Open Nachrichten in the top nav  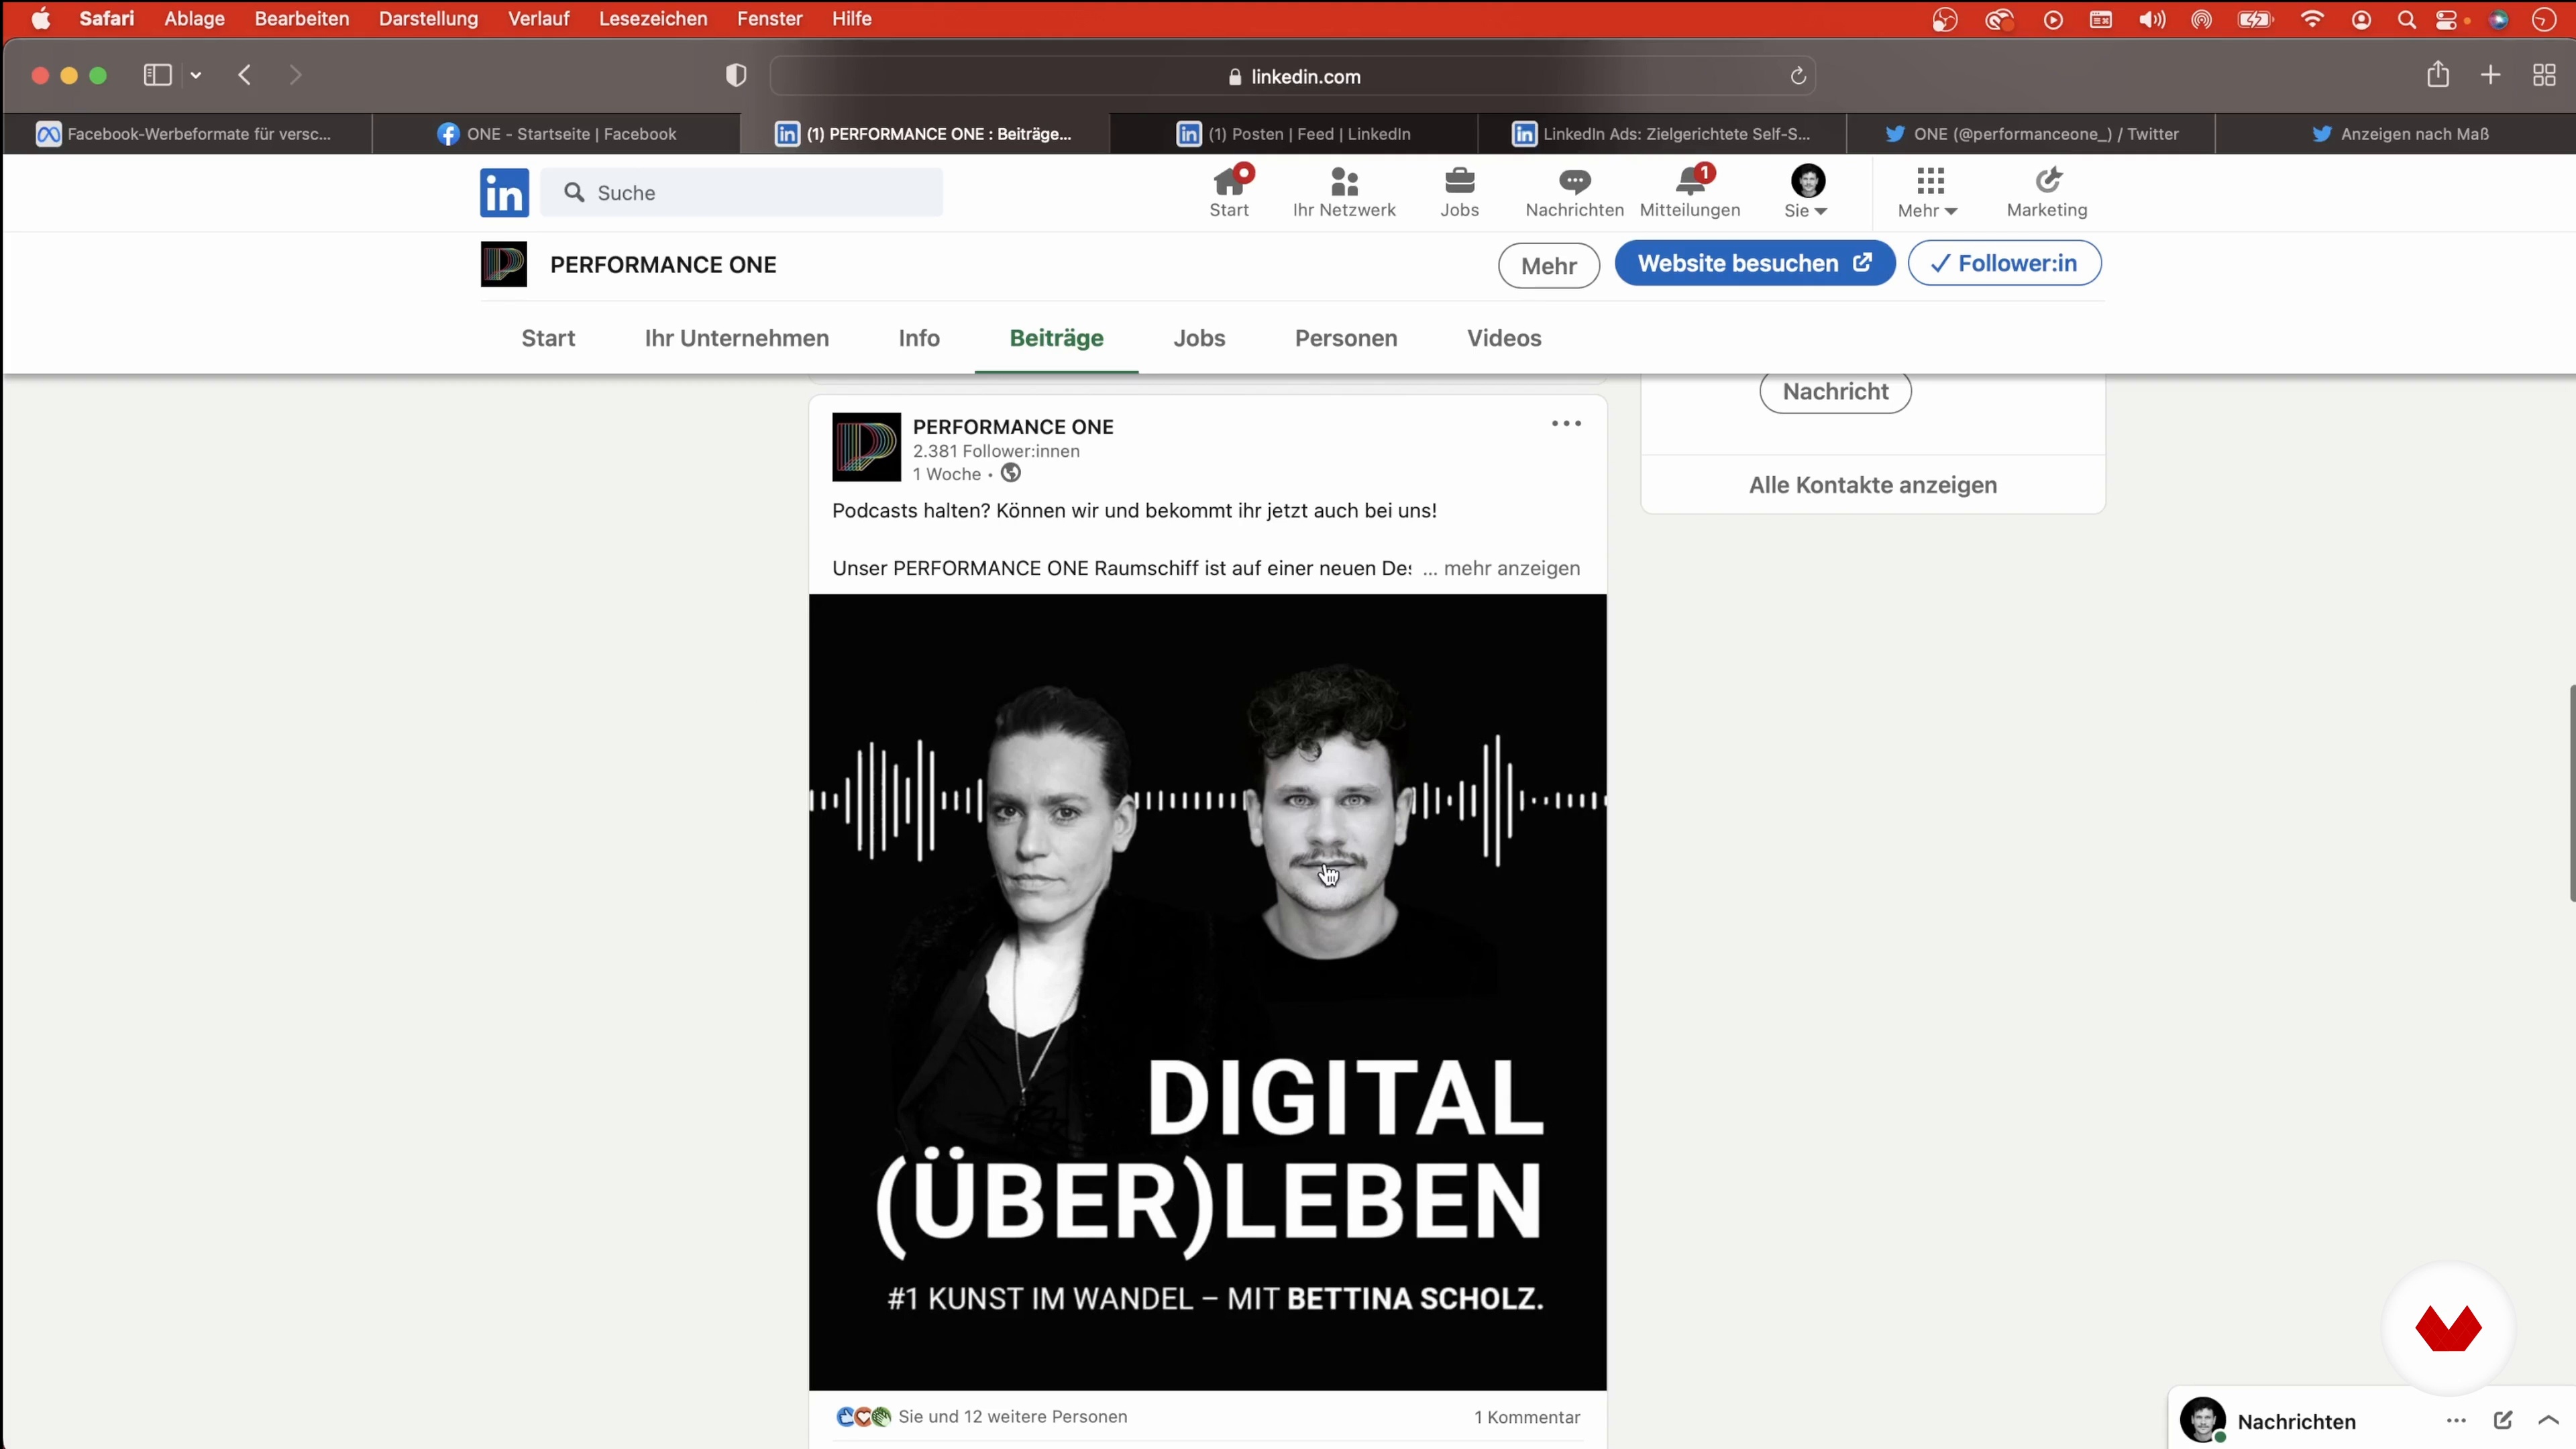point(1574,192)
